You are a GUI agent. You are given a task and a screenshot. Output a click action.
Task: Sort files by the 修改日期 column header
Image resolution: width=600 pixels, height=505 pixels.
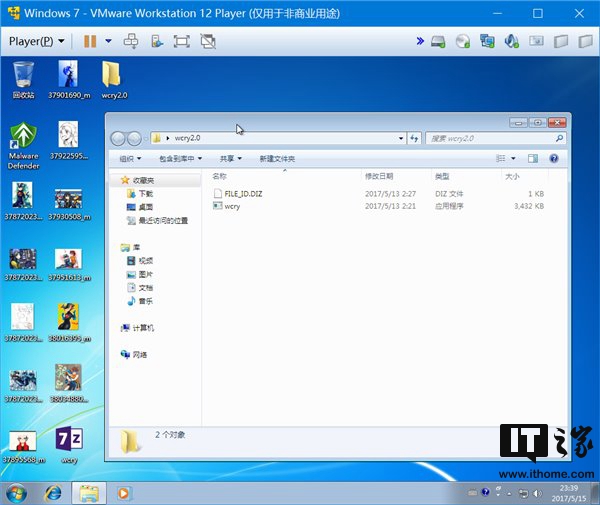tap(380, 176)
